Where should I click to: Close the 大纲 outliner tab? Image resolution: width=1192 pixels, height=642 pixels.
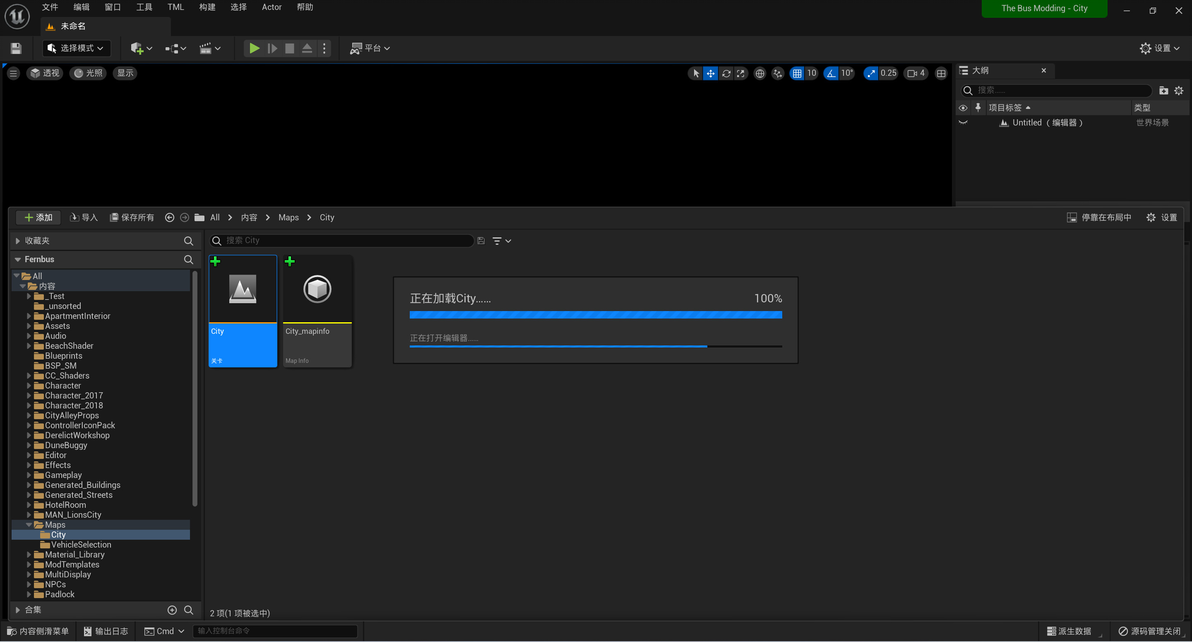(x=1044, y=71)
